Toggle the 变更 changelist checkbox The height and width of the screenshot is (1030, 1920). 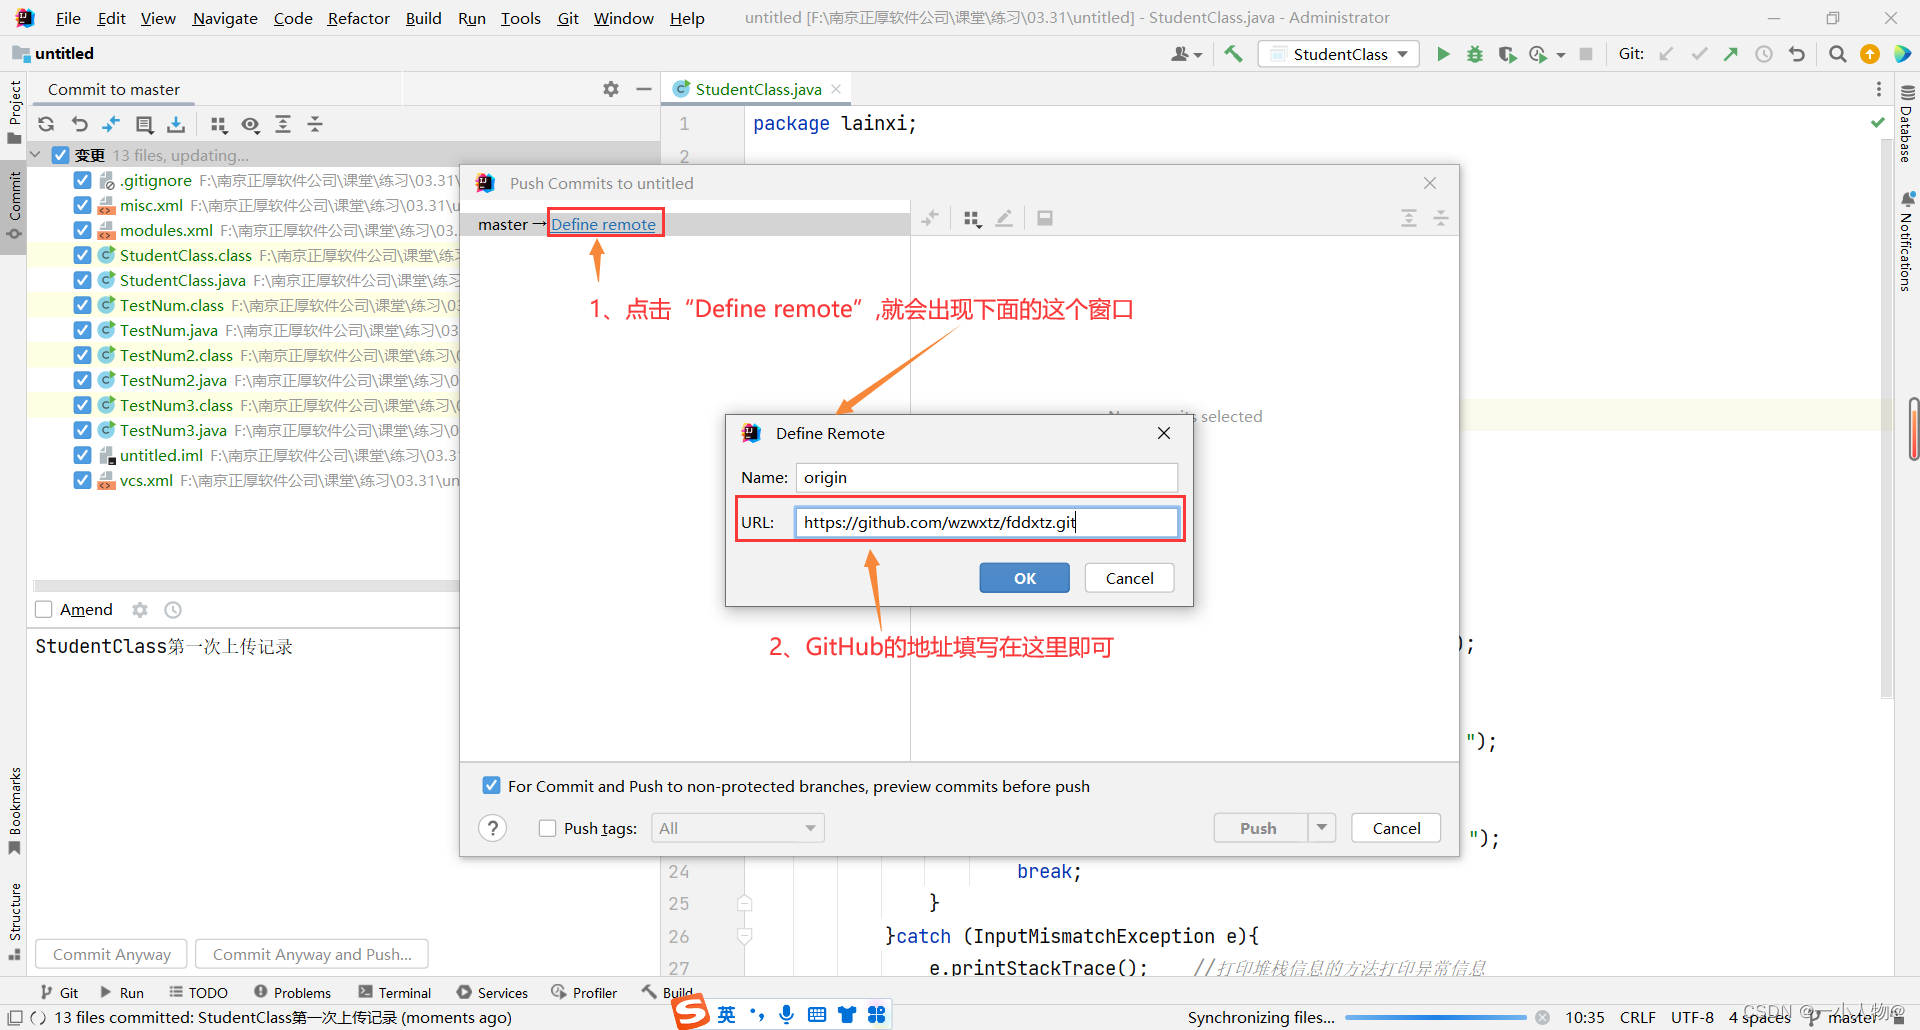coord(60,155)
